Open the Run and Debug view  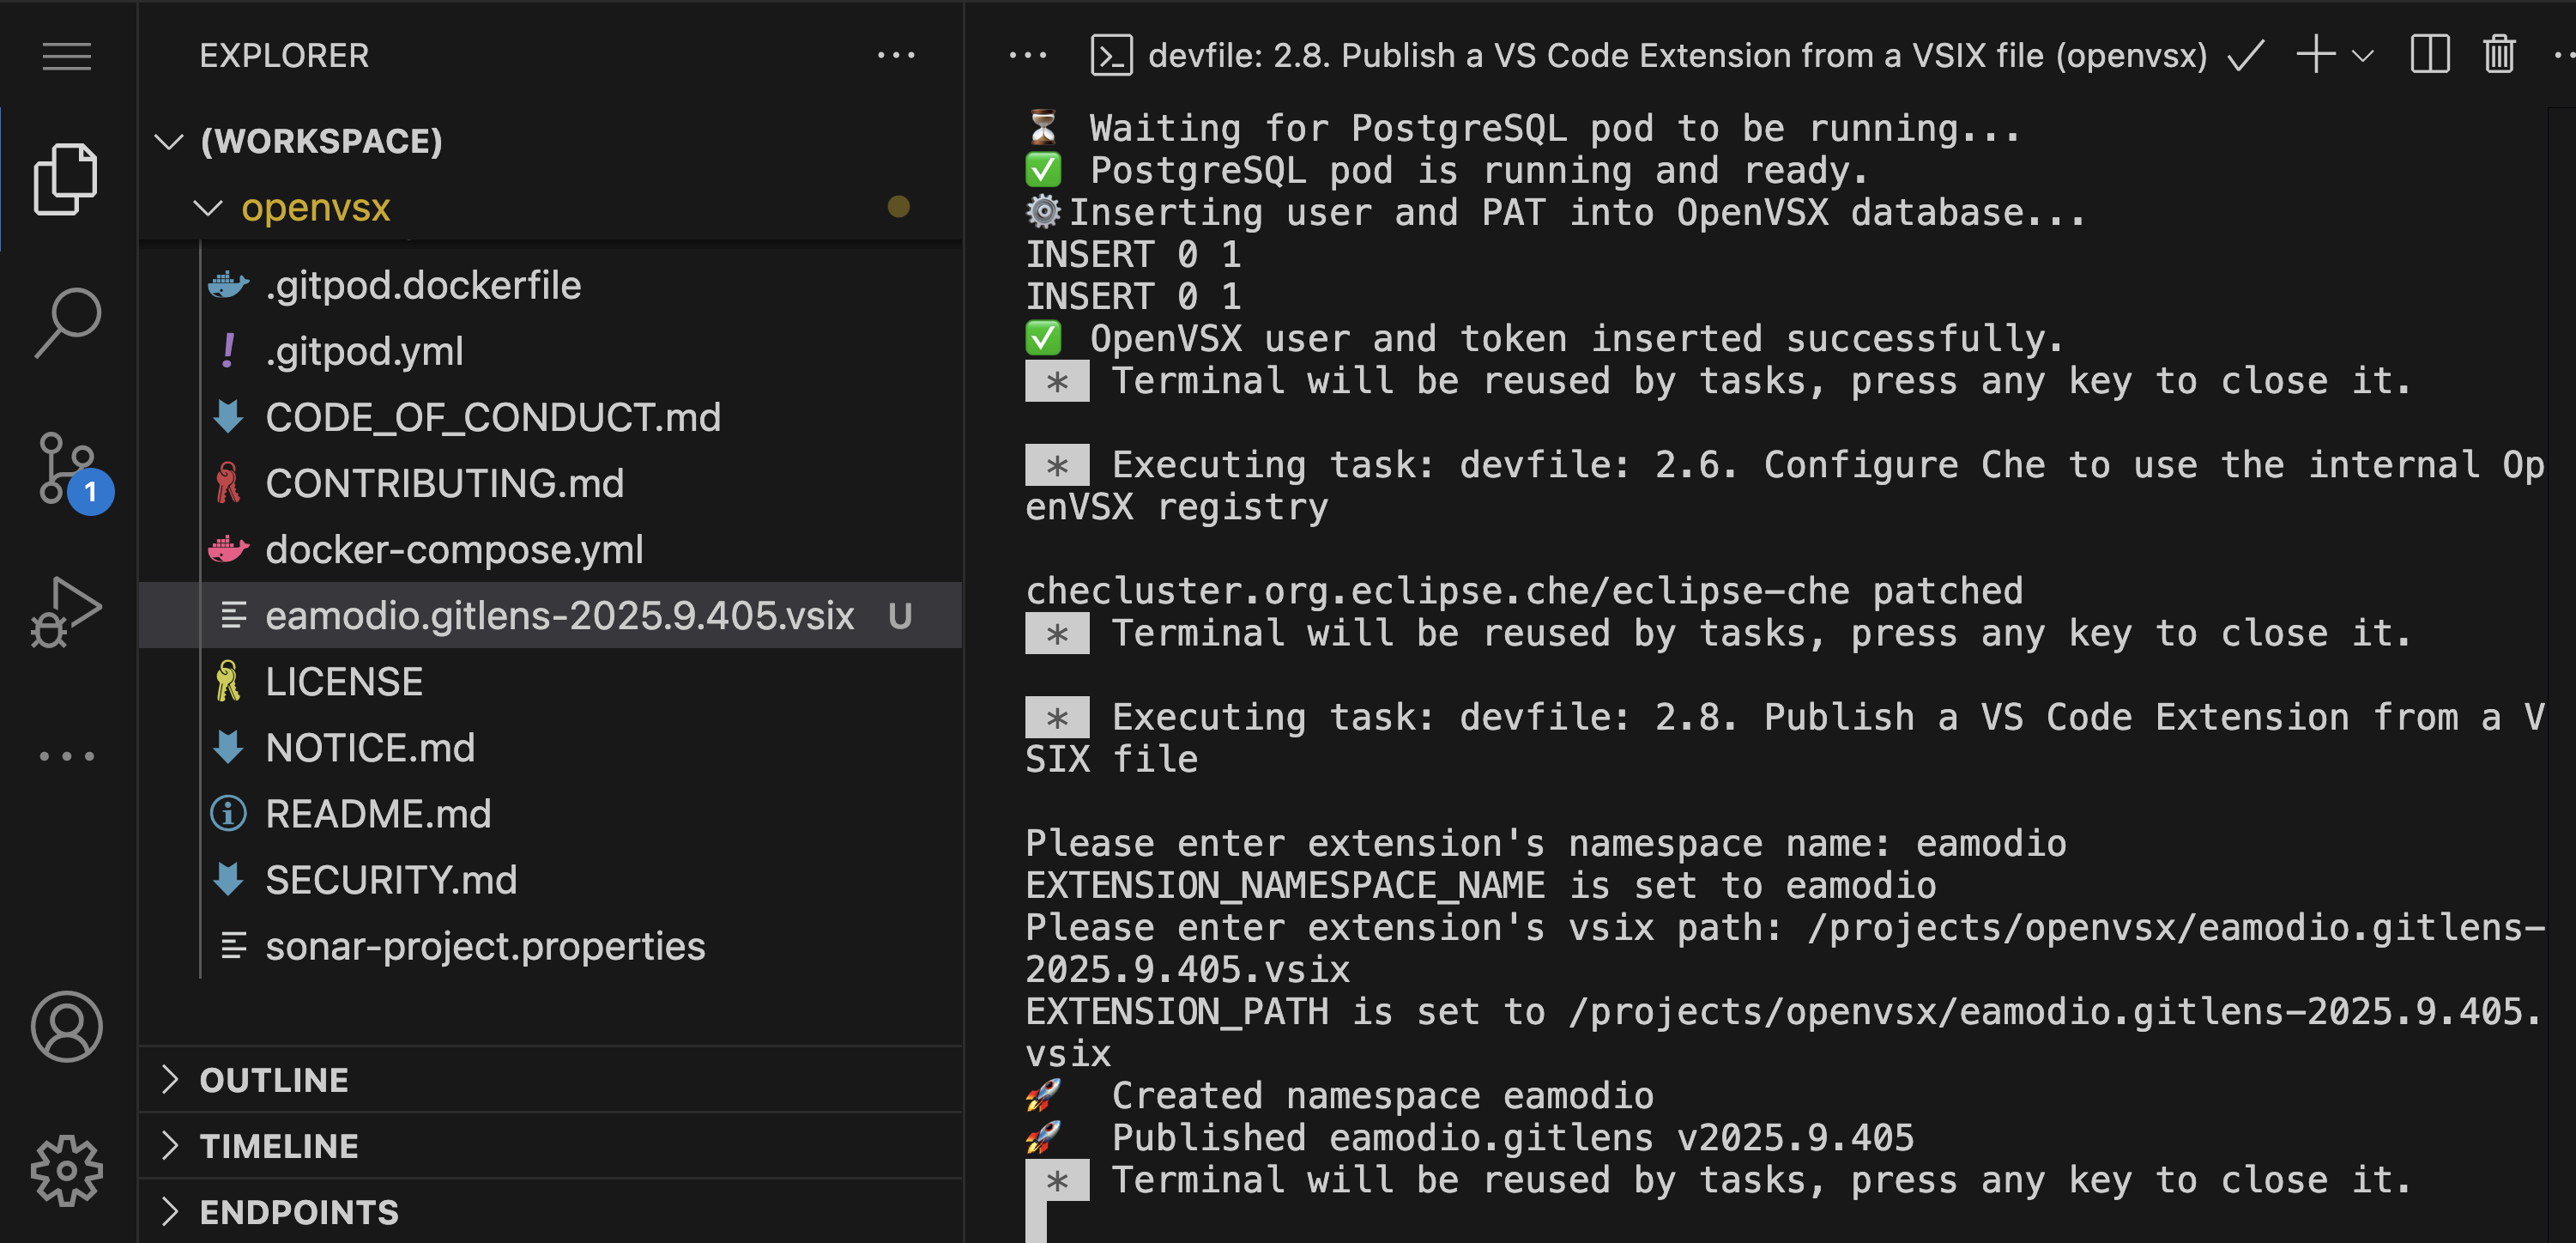[66, 612]
